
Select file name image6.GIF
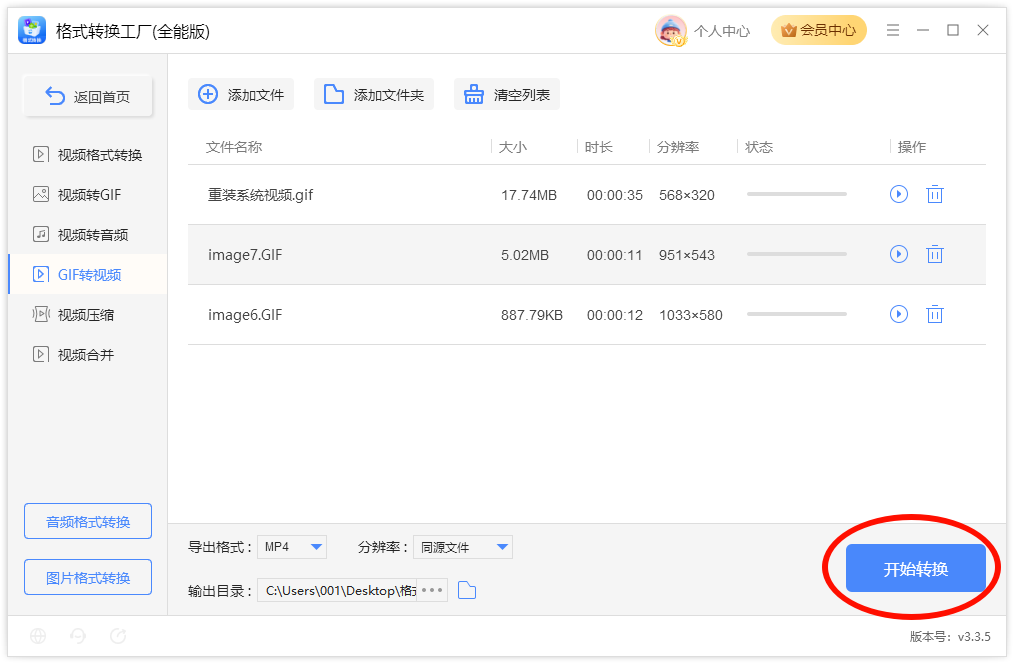[x=245, y=315]
